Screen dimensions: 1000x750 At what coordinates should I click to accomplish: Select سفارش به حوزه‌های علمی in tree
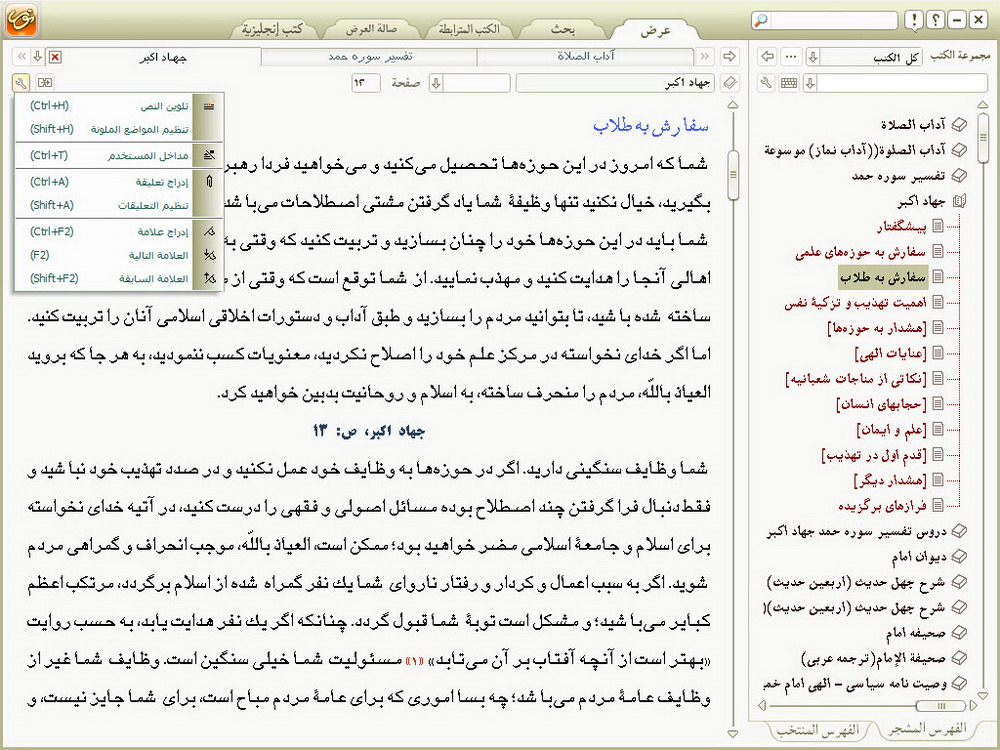point(860,252)
